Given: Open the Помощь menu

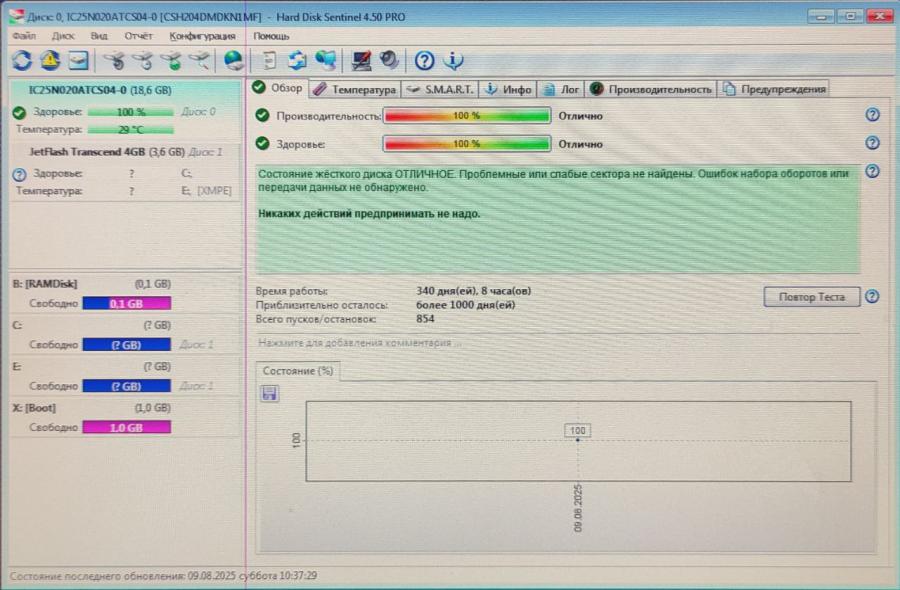Looking at the screenshot, I should coord(271,36).
